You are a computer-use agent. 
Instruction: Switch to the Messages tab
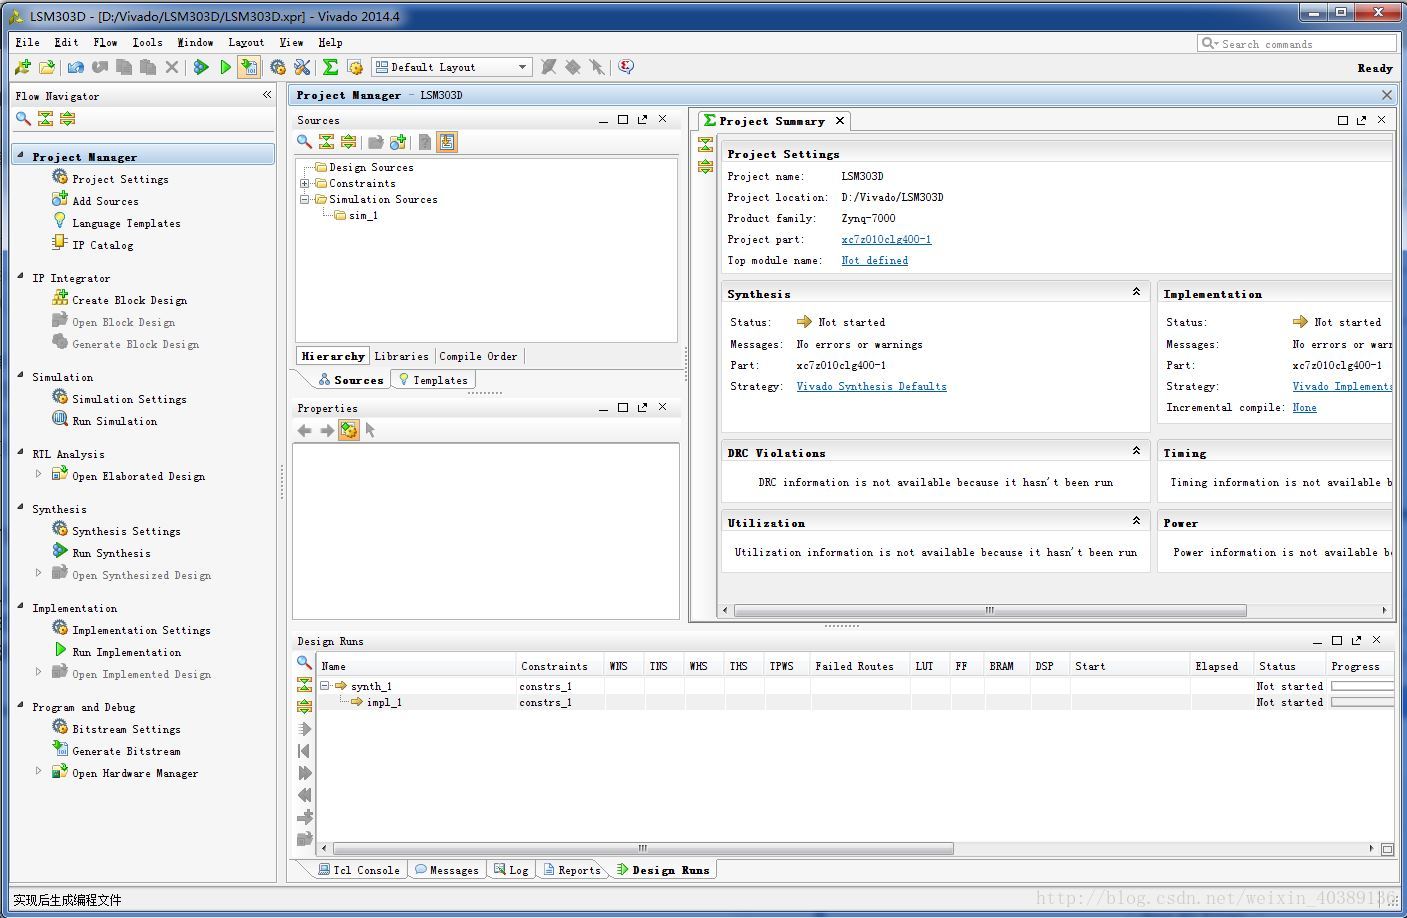coord(446,870)
